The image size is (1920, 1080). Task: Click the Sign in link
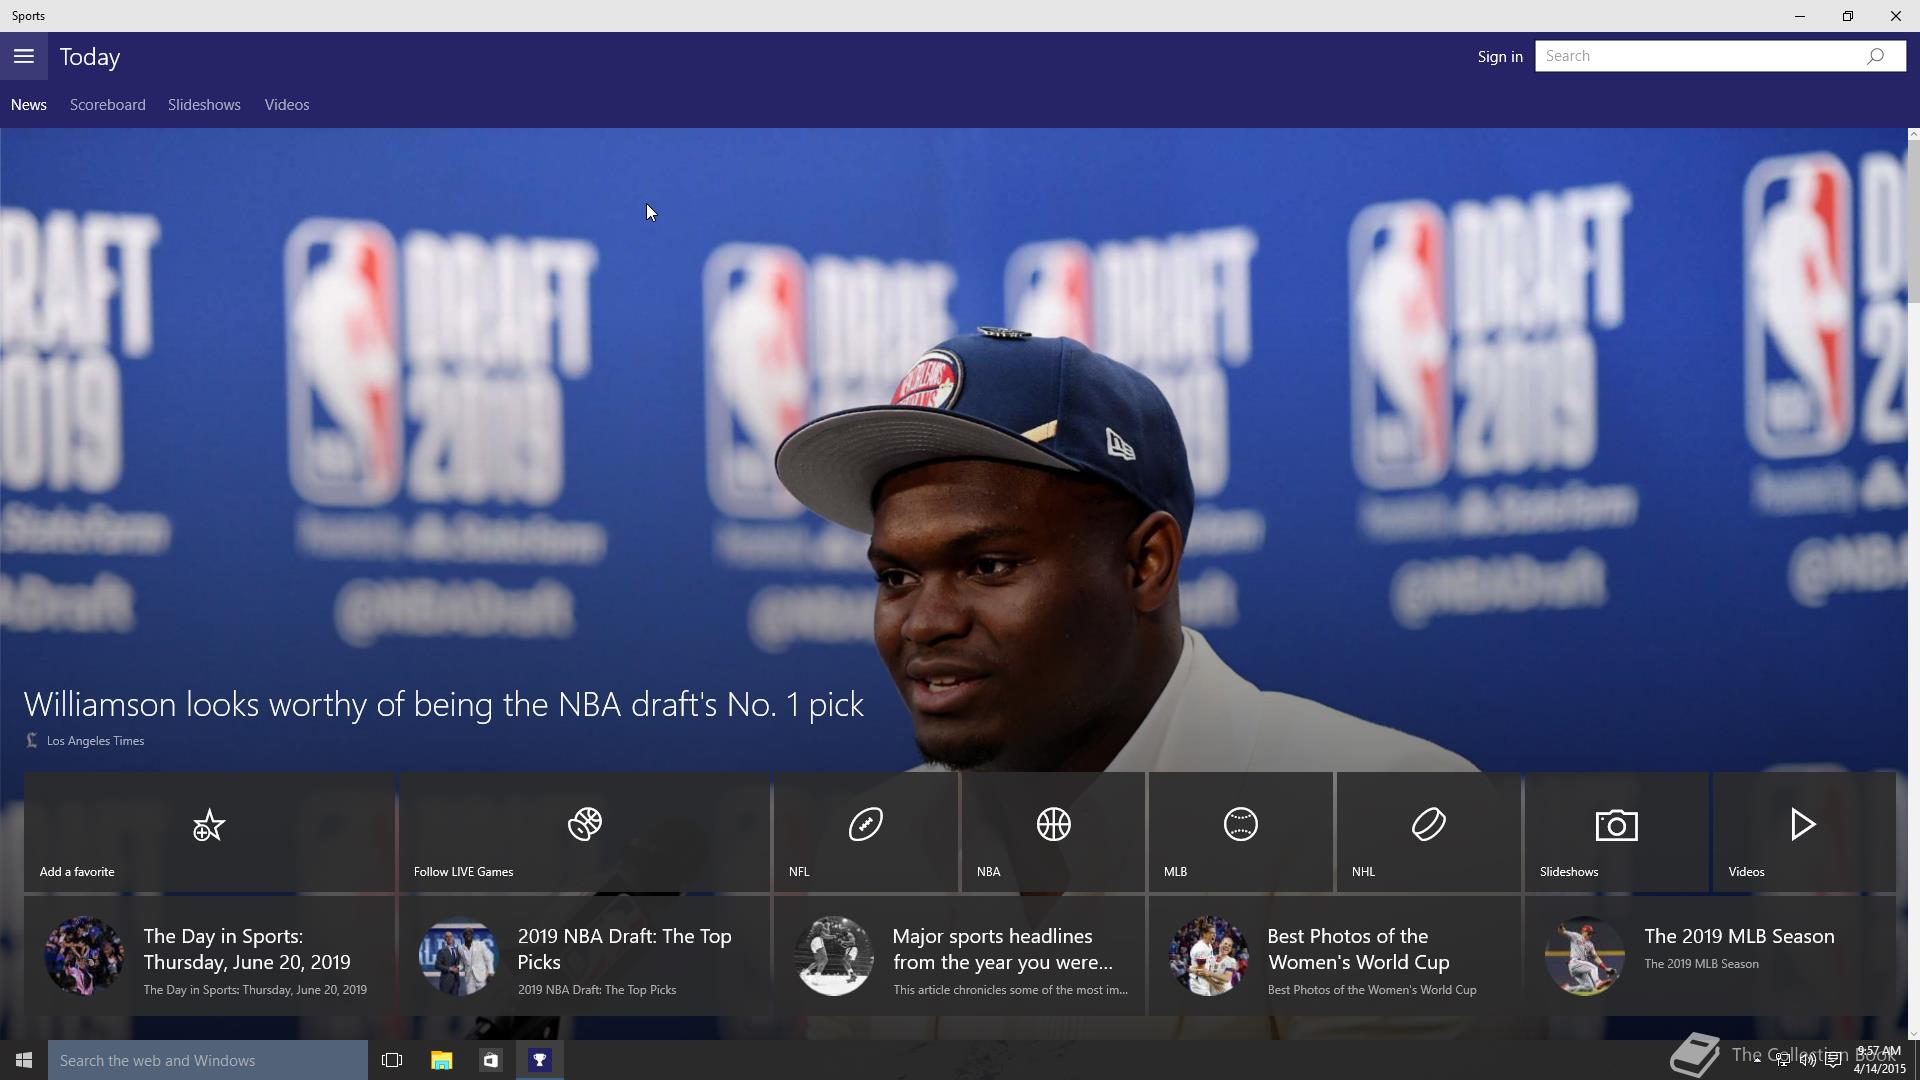pyautogui.click(x=1500, y=57)
